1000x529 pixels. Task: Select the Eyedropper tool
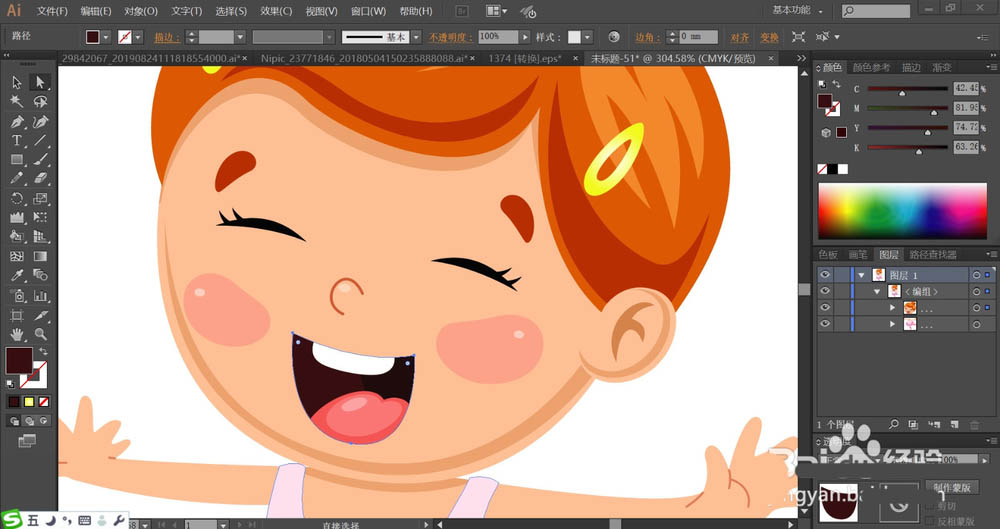(x=17, y=276)
